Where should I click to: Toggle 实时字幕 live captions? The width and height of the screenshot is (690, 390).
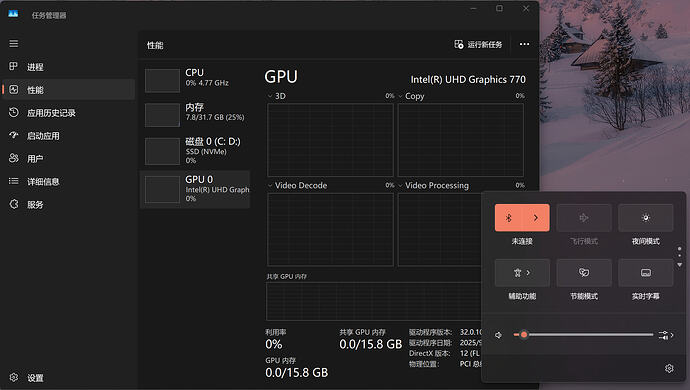coord(646,272)
